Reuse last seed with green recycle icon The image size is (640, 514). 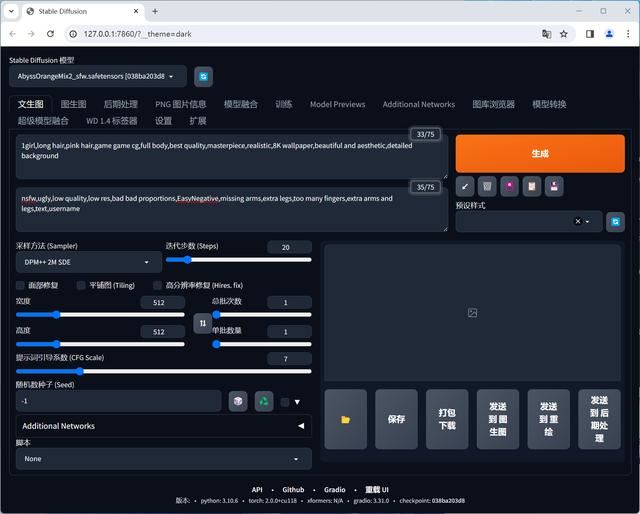click(x=264, y=401)
